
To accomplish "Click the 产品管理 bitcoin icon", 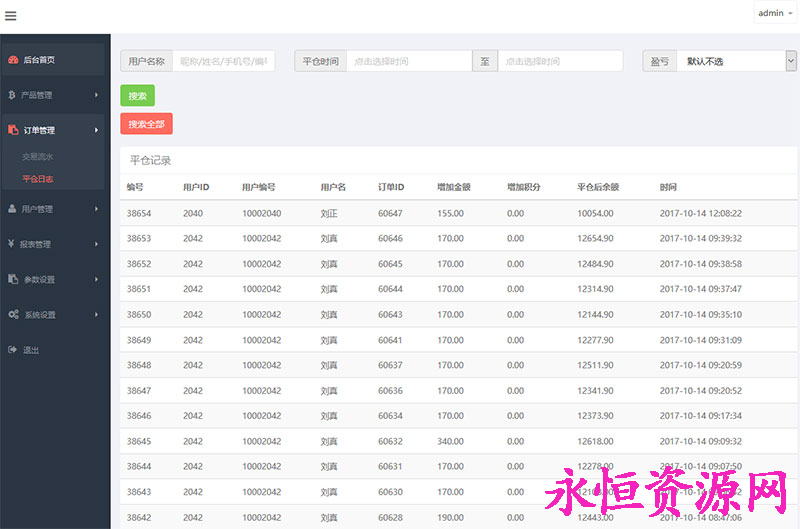I will [12, 95].
